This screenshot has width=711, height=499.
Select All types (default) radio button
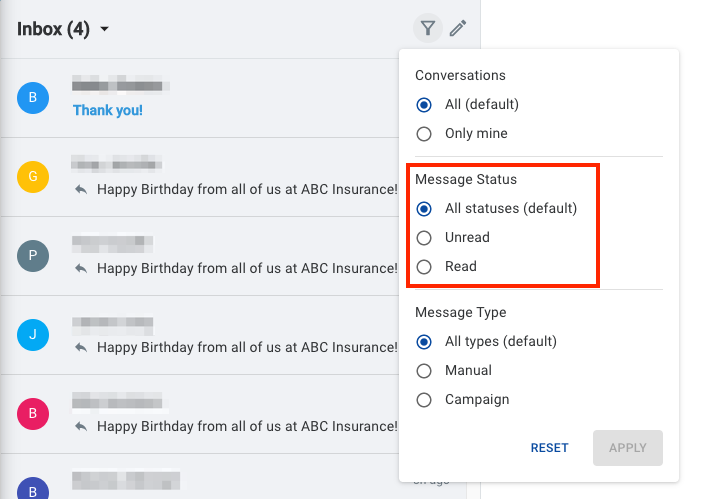point(424,342)
